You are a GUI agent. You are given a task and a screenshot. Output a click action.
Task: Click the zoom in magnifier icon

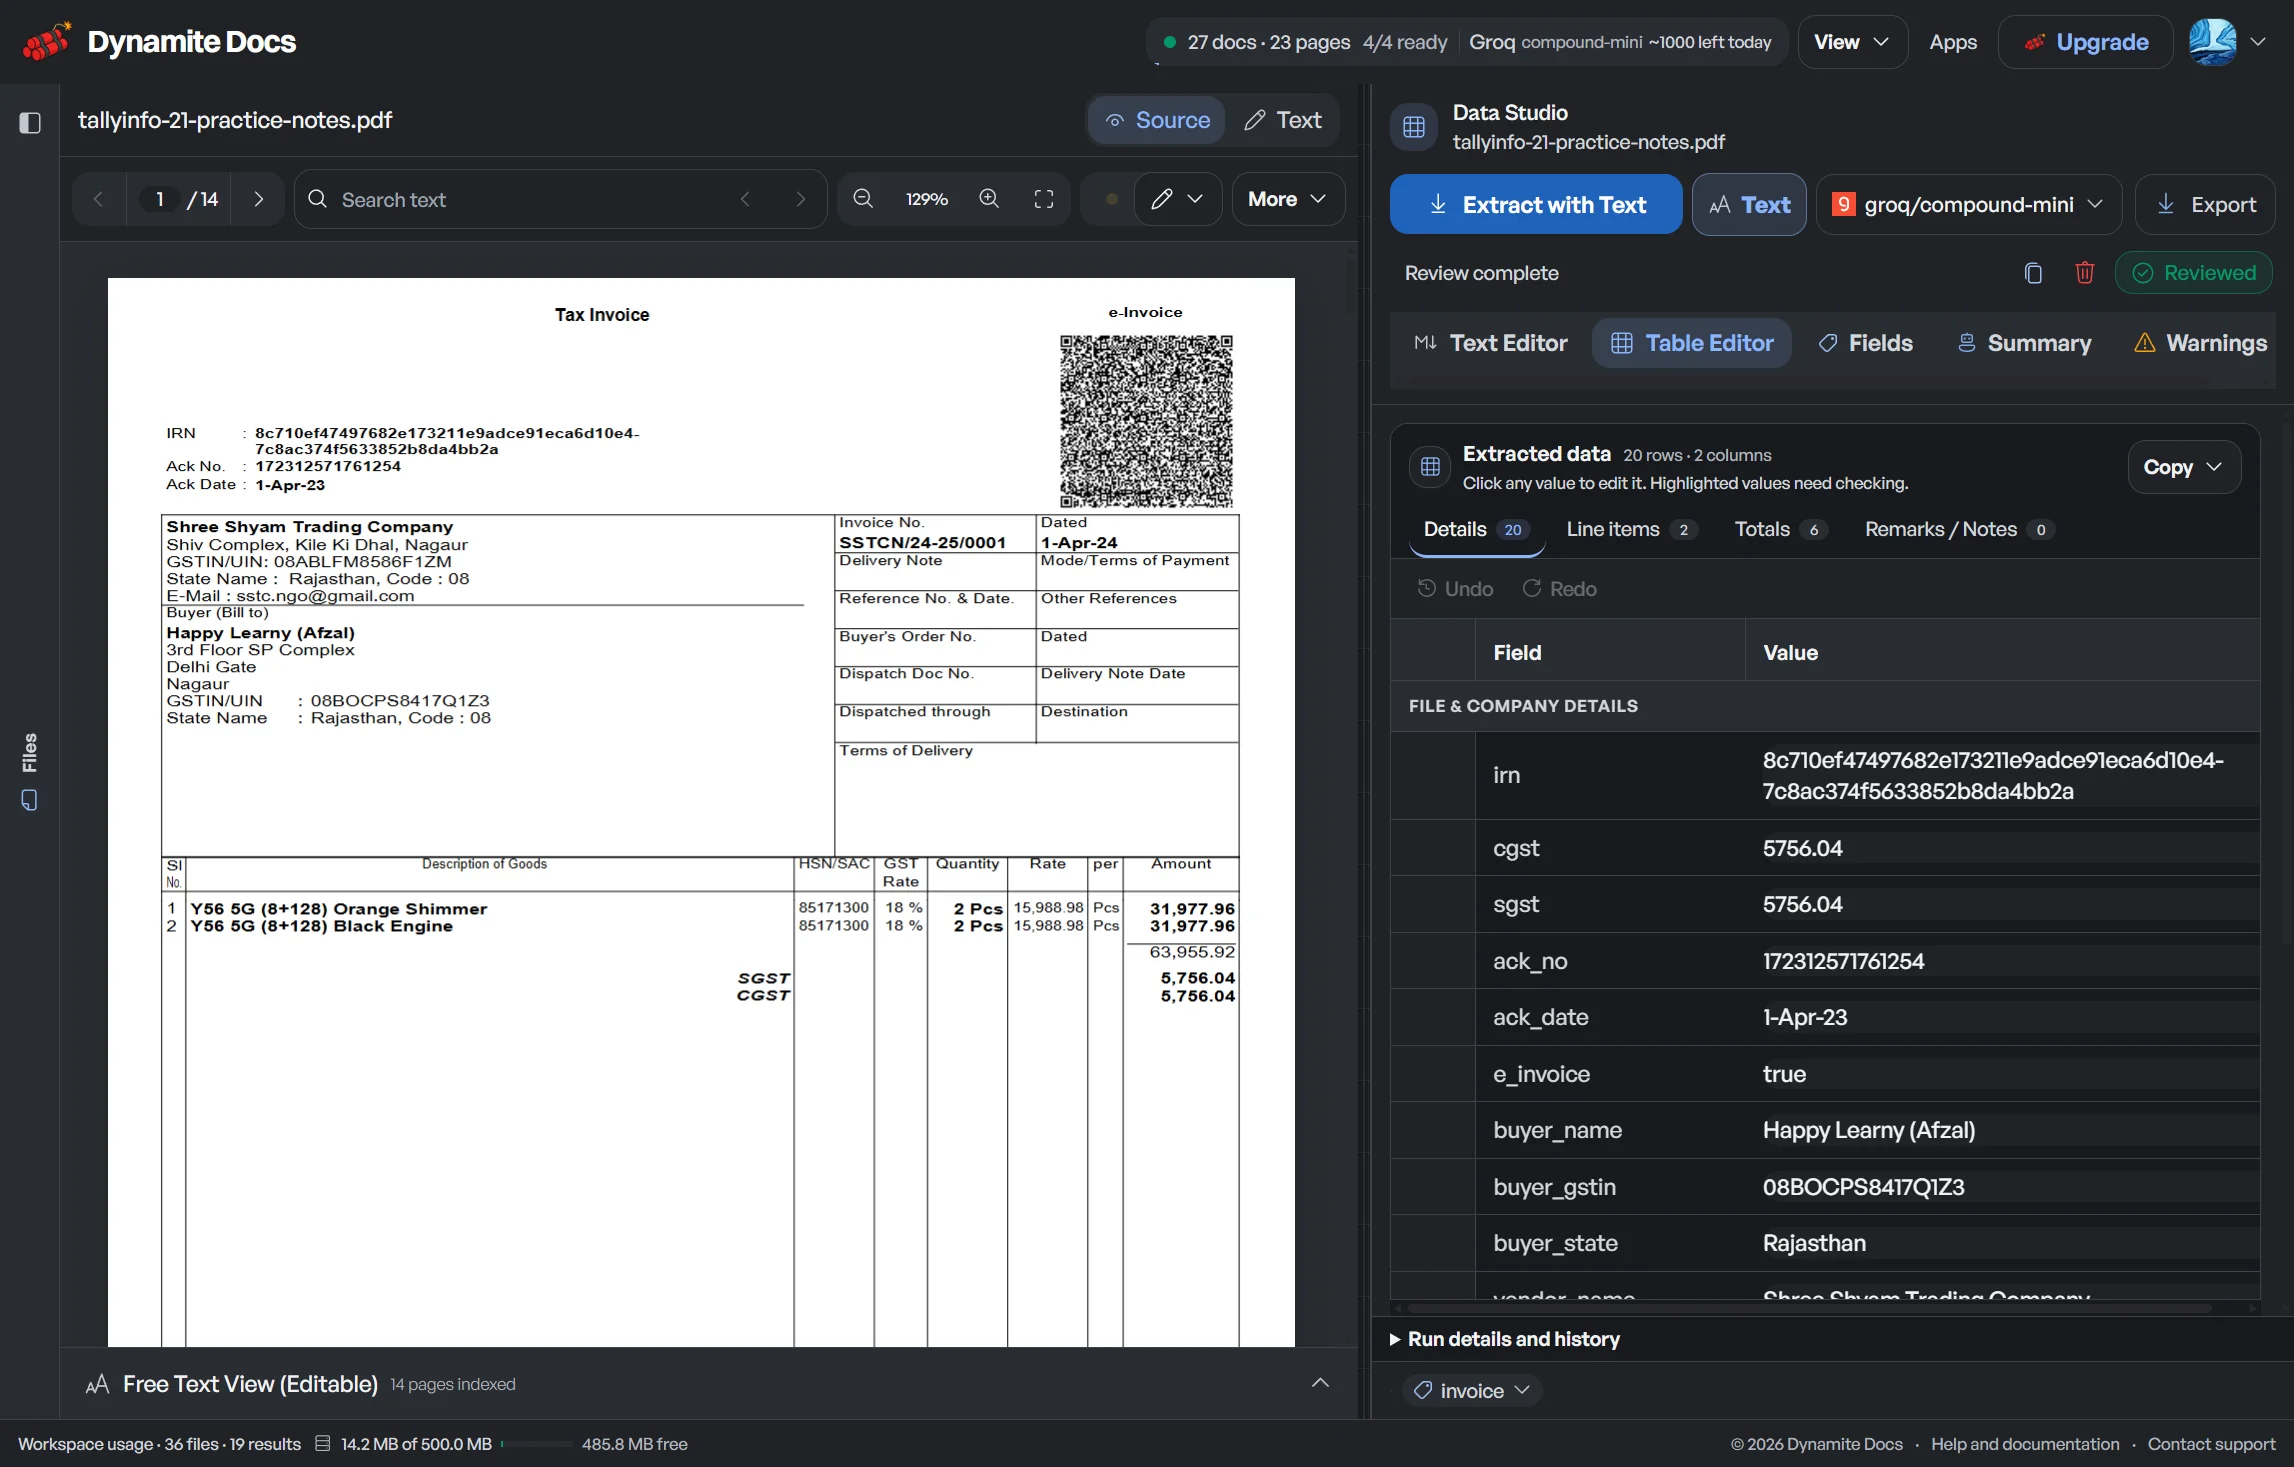click(989, 199)
